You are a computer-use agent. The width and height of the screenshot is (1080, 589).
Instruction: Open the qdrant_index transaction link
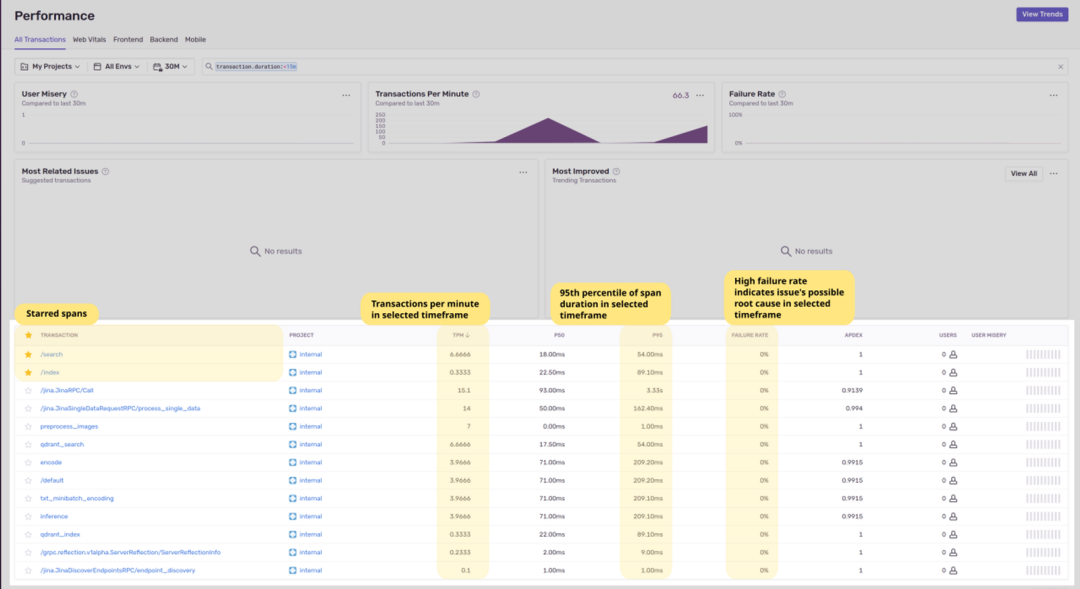(x=60, y=534)
